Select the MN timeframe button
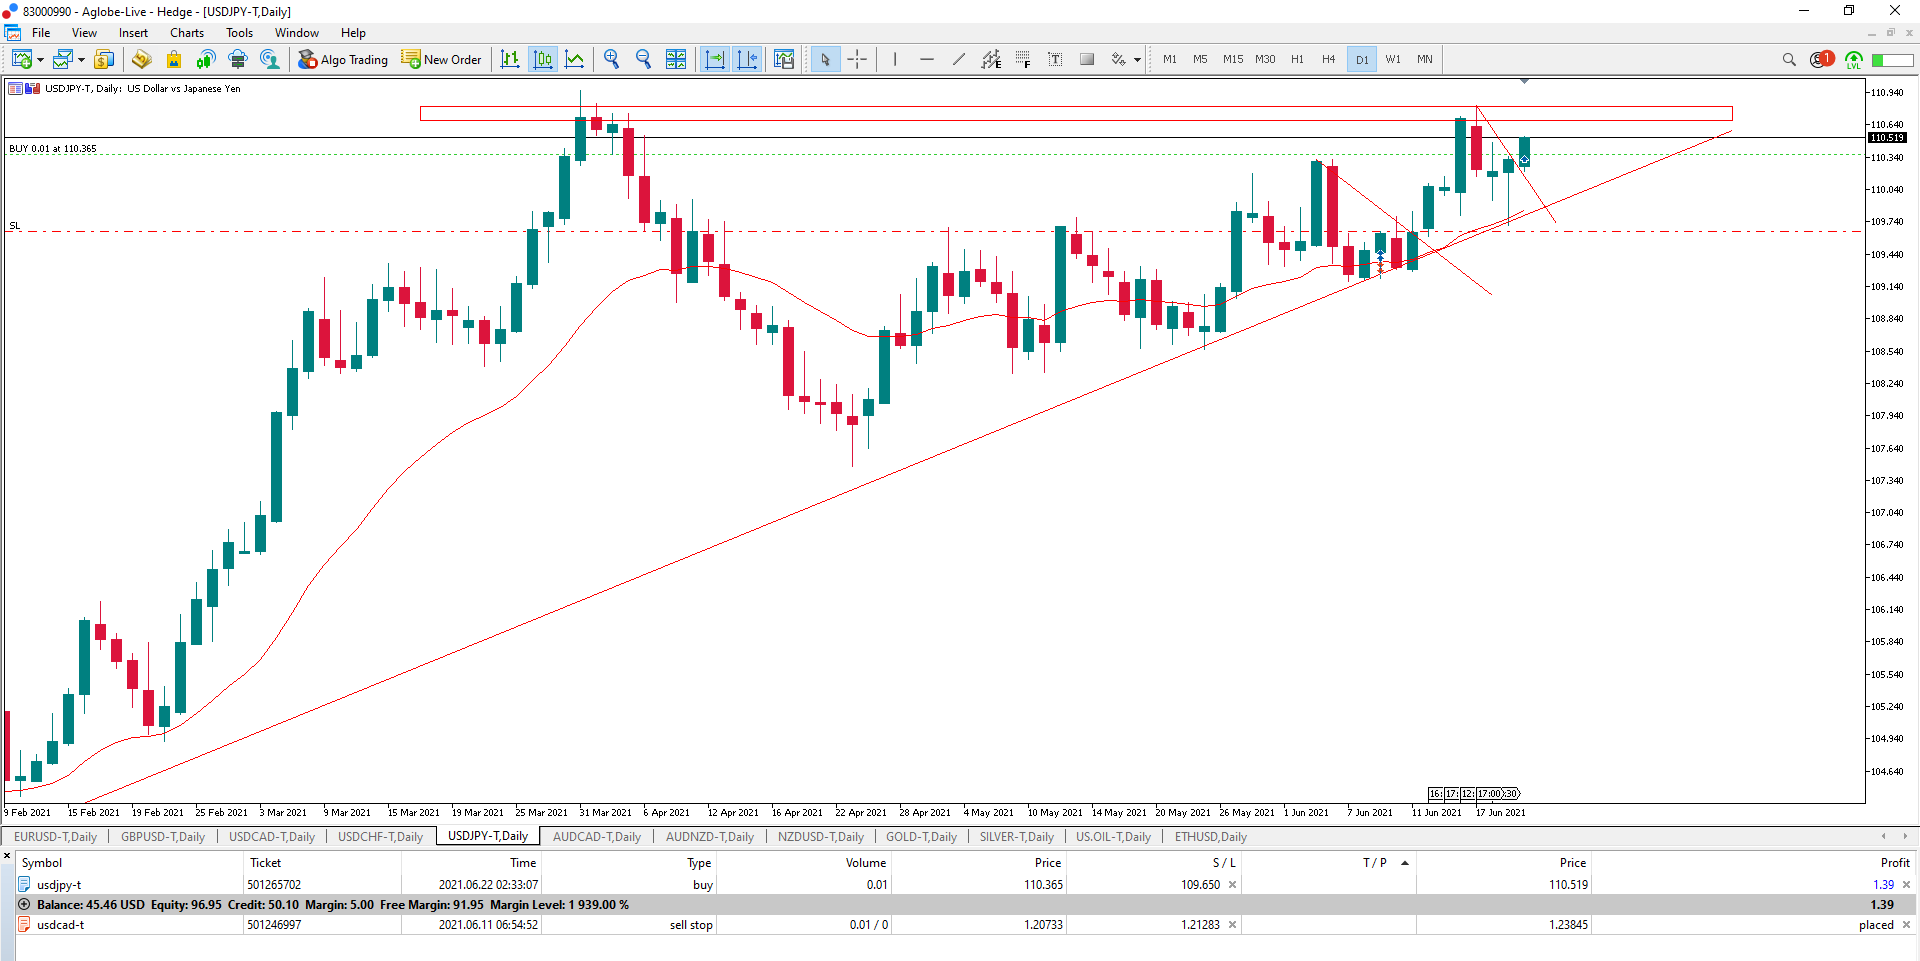 point(1424,60)
